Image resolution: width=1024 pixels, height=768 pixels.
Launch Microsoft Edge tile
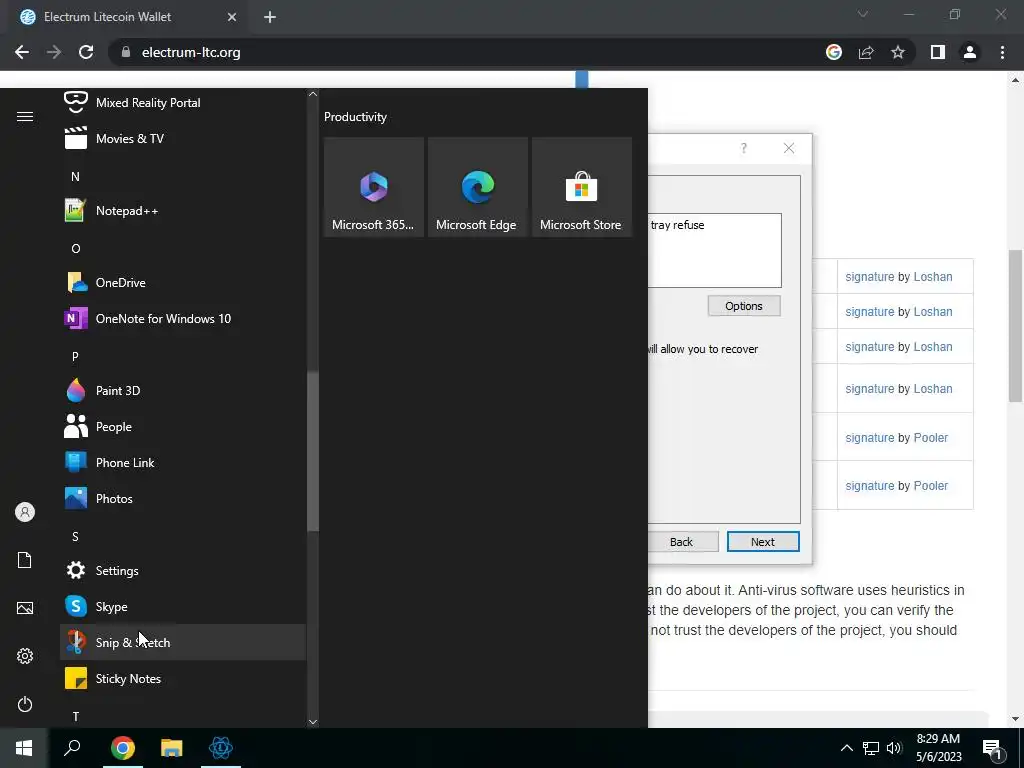click(x=477, y=187)
